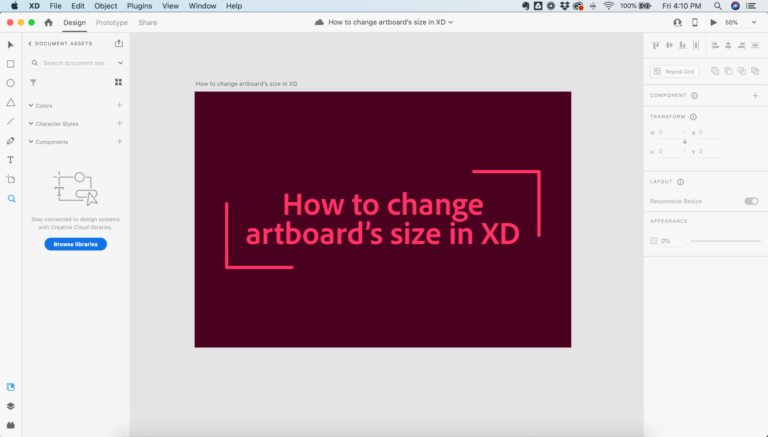This screenshot has height=437, width=768.
Task: Click the filter funnel icon in assets
Action: (x=33, y=83)
